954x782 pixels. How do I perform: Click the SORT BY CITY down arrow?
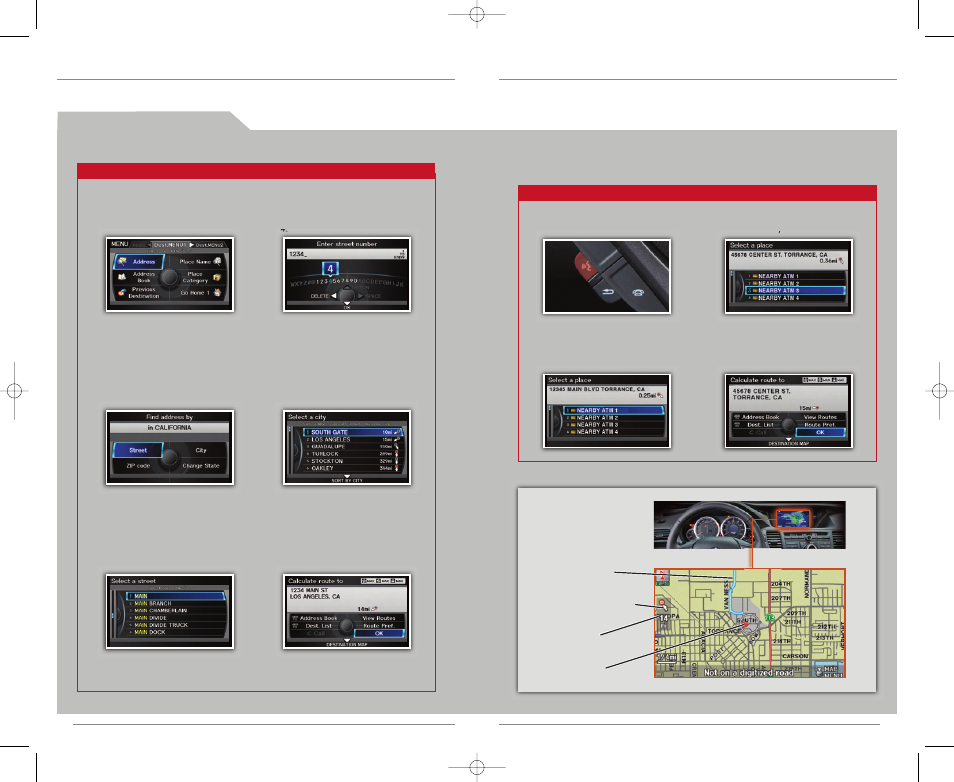pos(347,477)
